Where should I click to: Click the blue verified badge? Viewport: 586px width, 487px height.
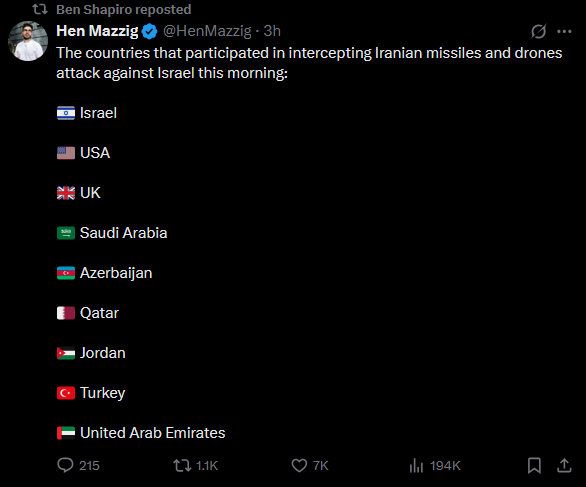[149, 31]
